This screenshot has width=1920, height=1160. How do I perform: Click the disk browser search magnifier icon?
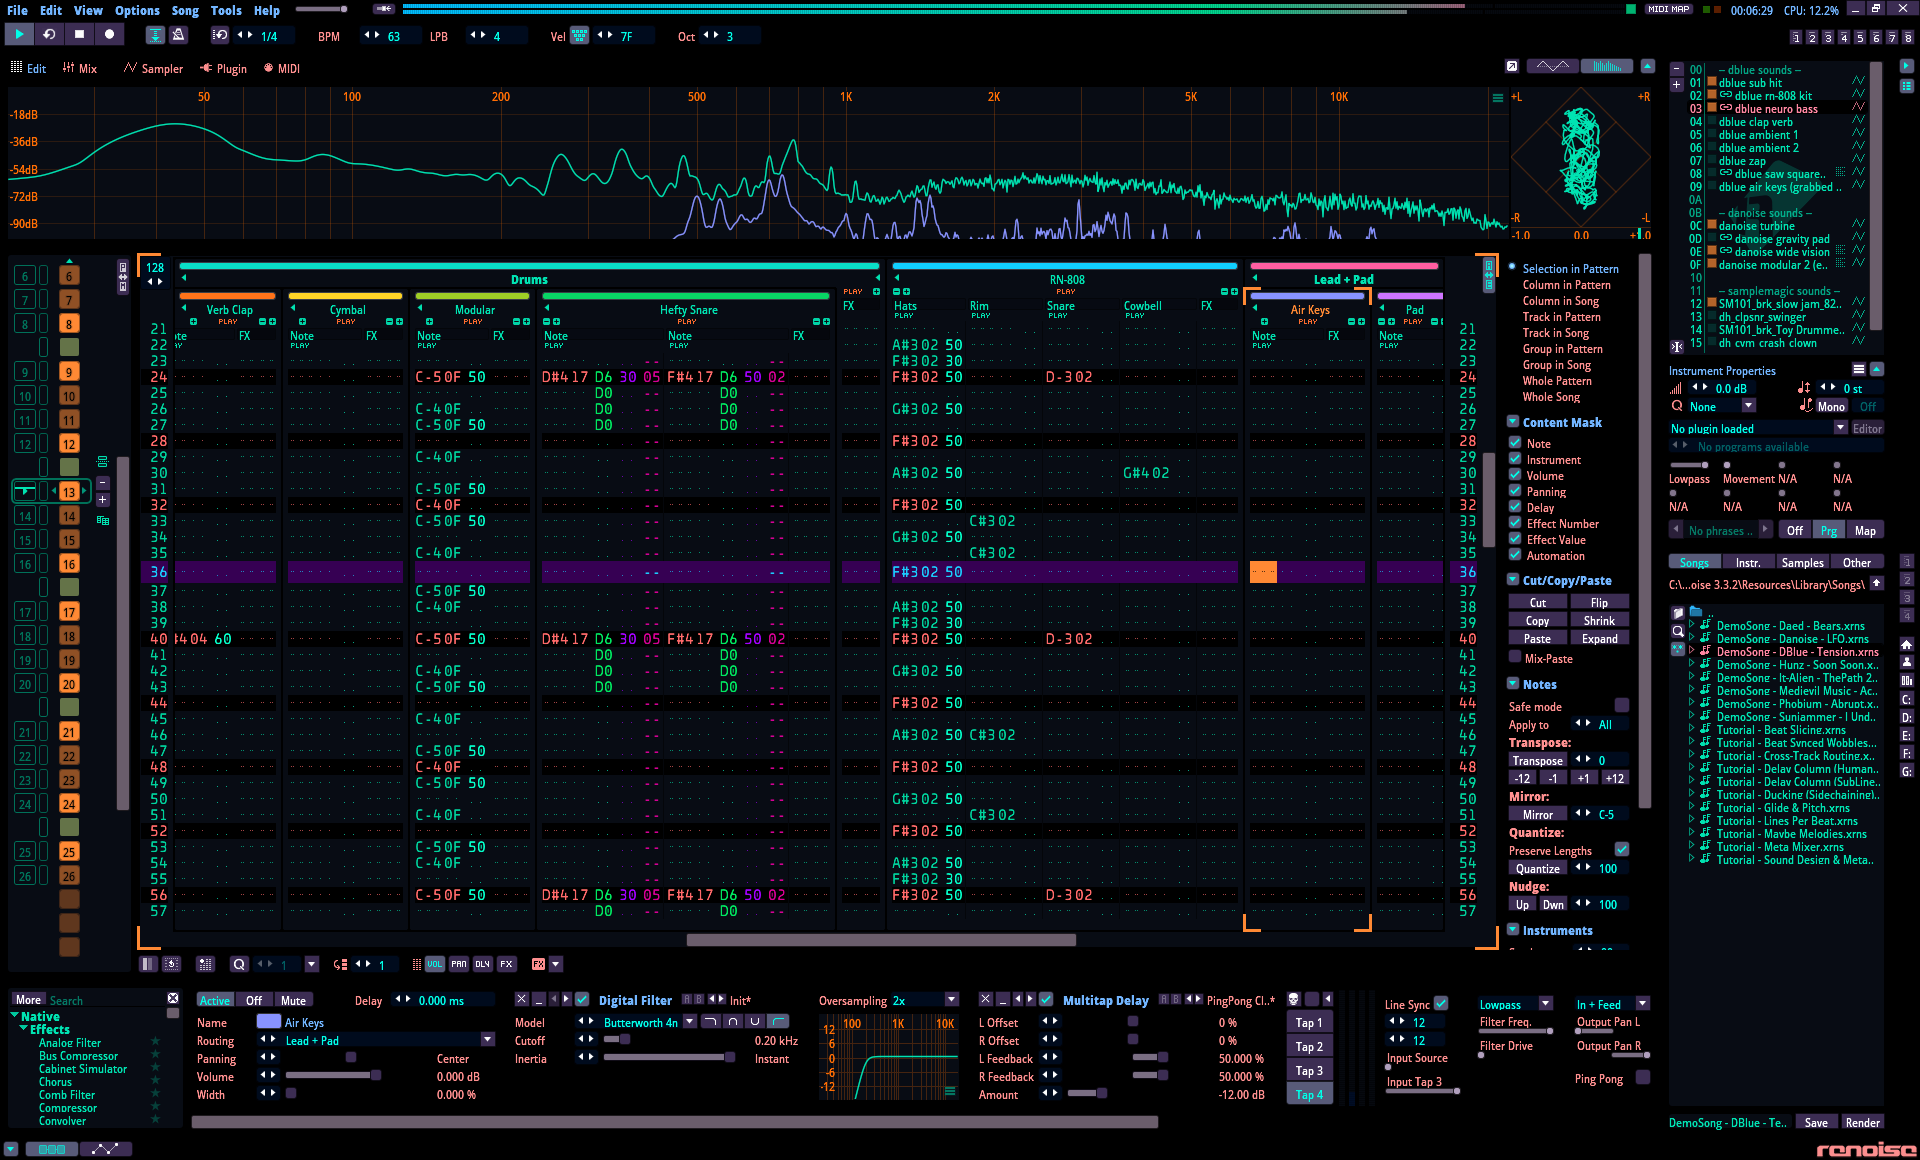(1678, 631)
